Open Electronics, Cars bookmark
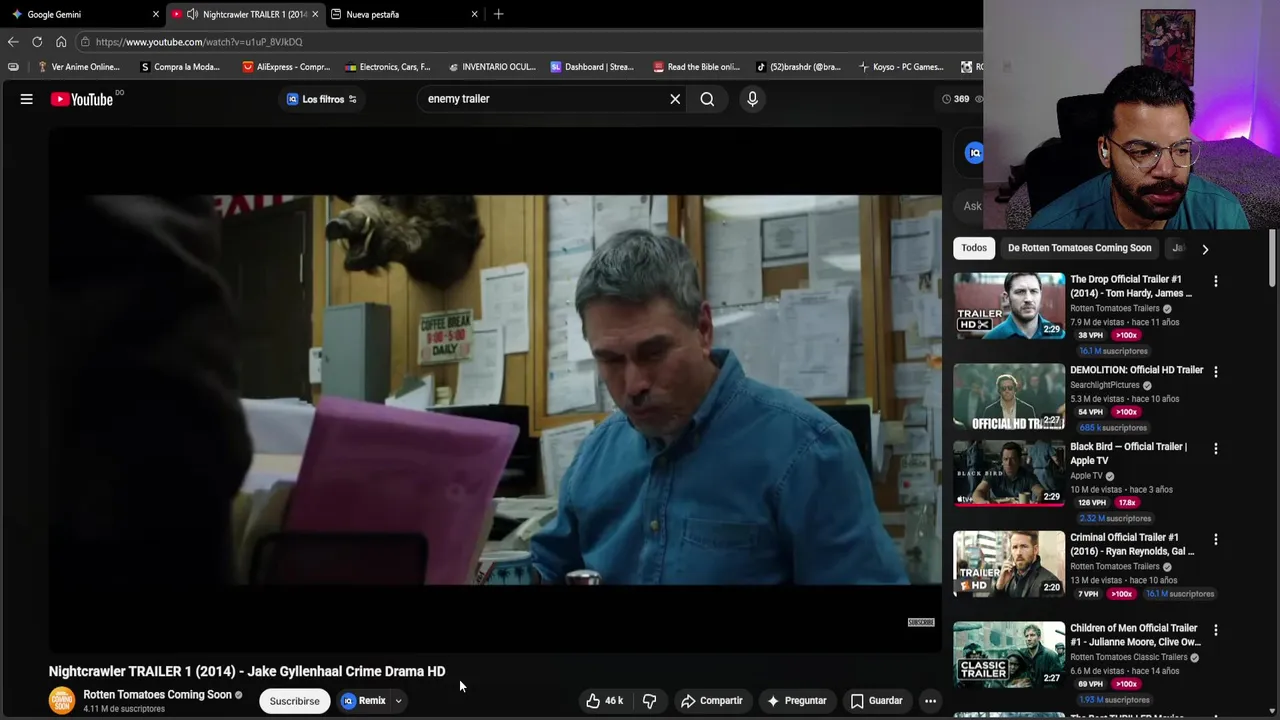1280x720 pixels. (388, 67)
